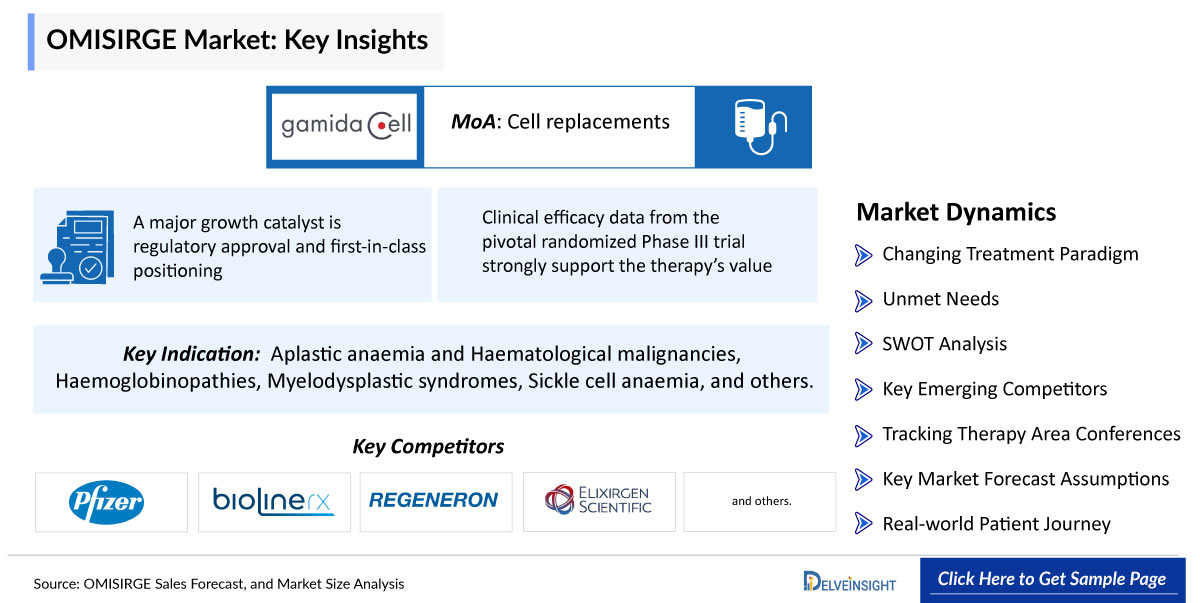Open Key Market Forecast Assumptions link

tap(1025, 480)
